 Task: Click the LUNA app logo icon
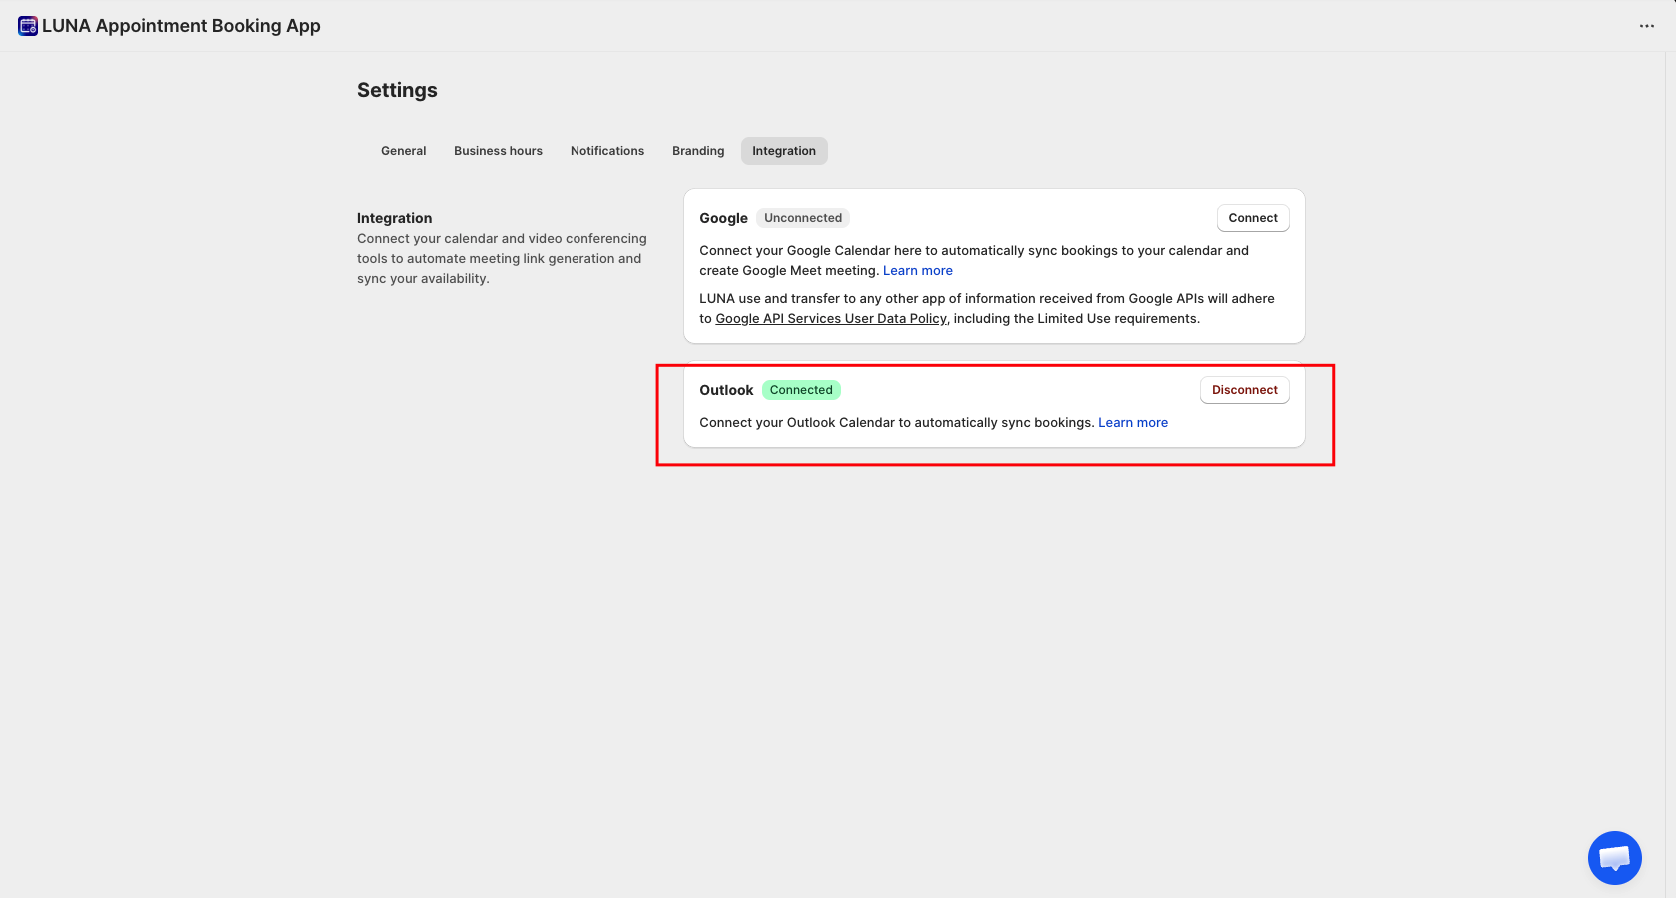(x=28, y=26)
